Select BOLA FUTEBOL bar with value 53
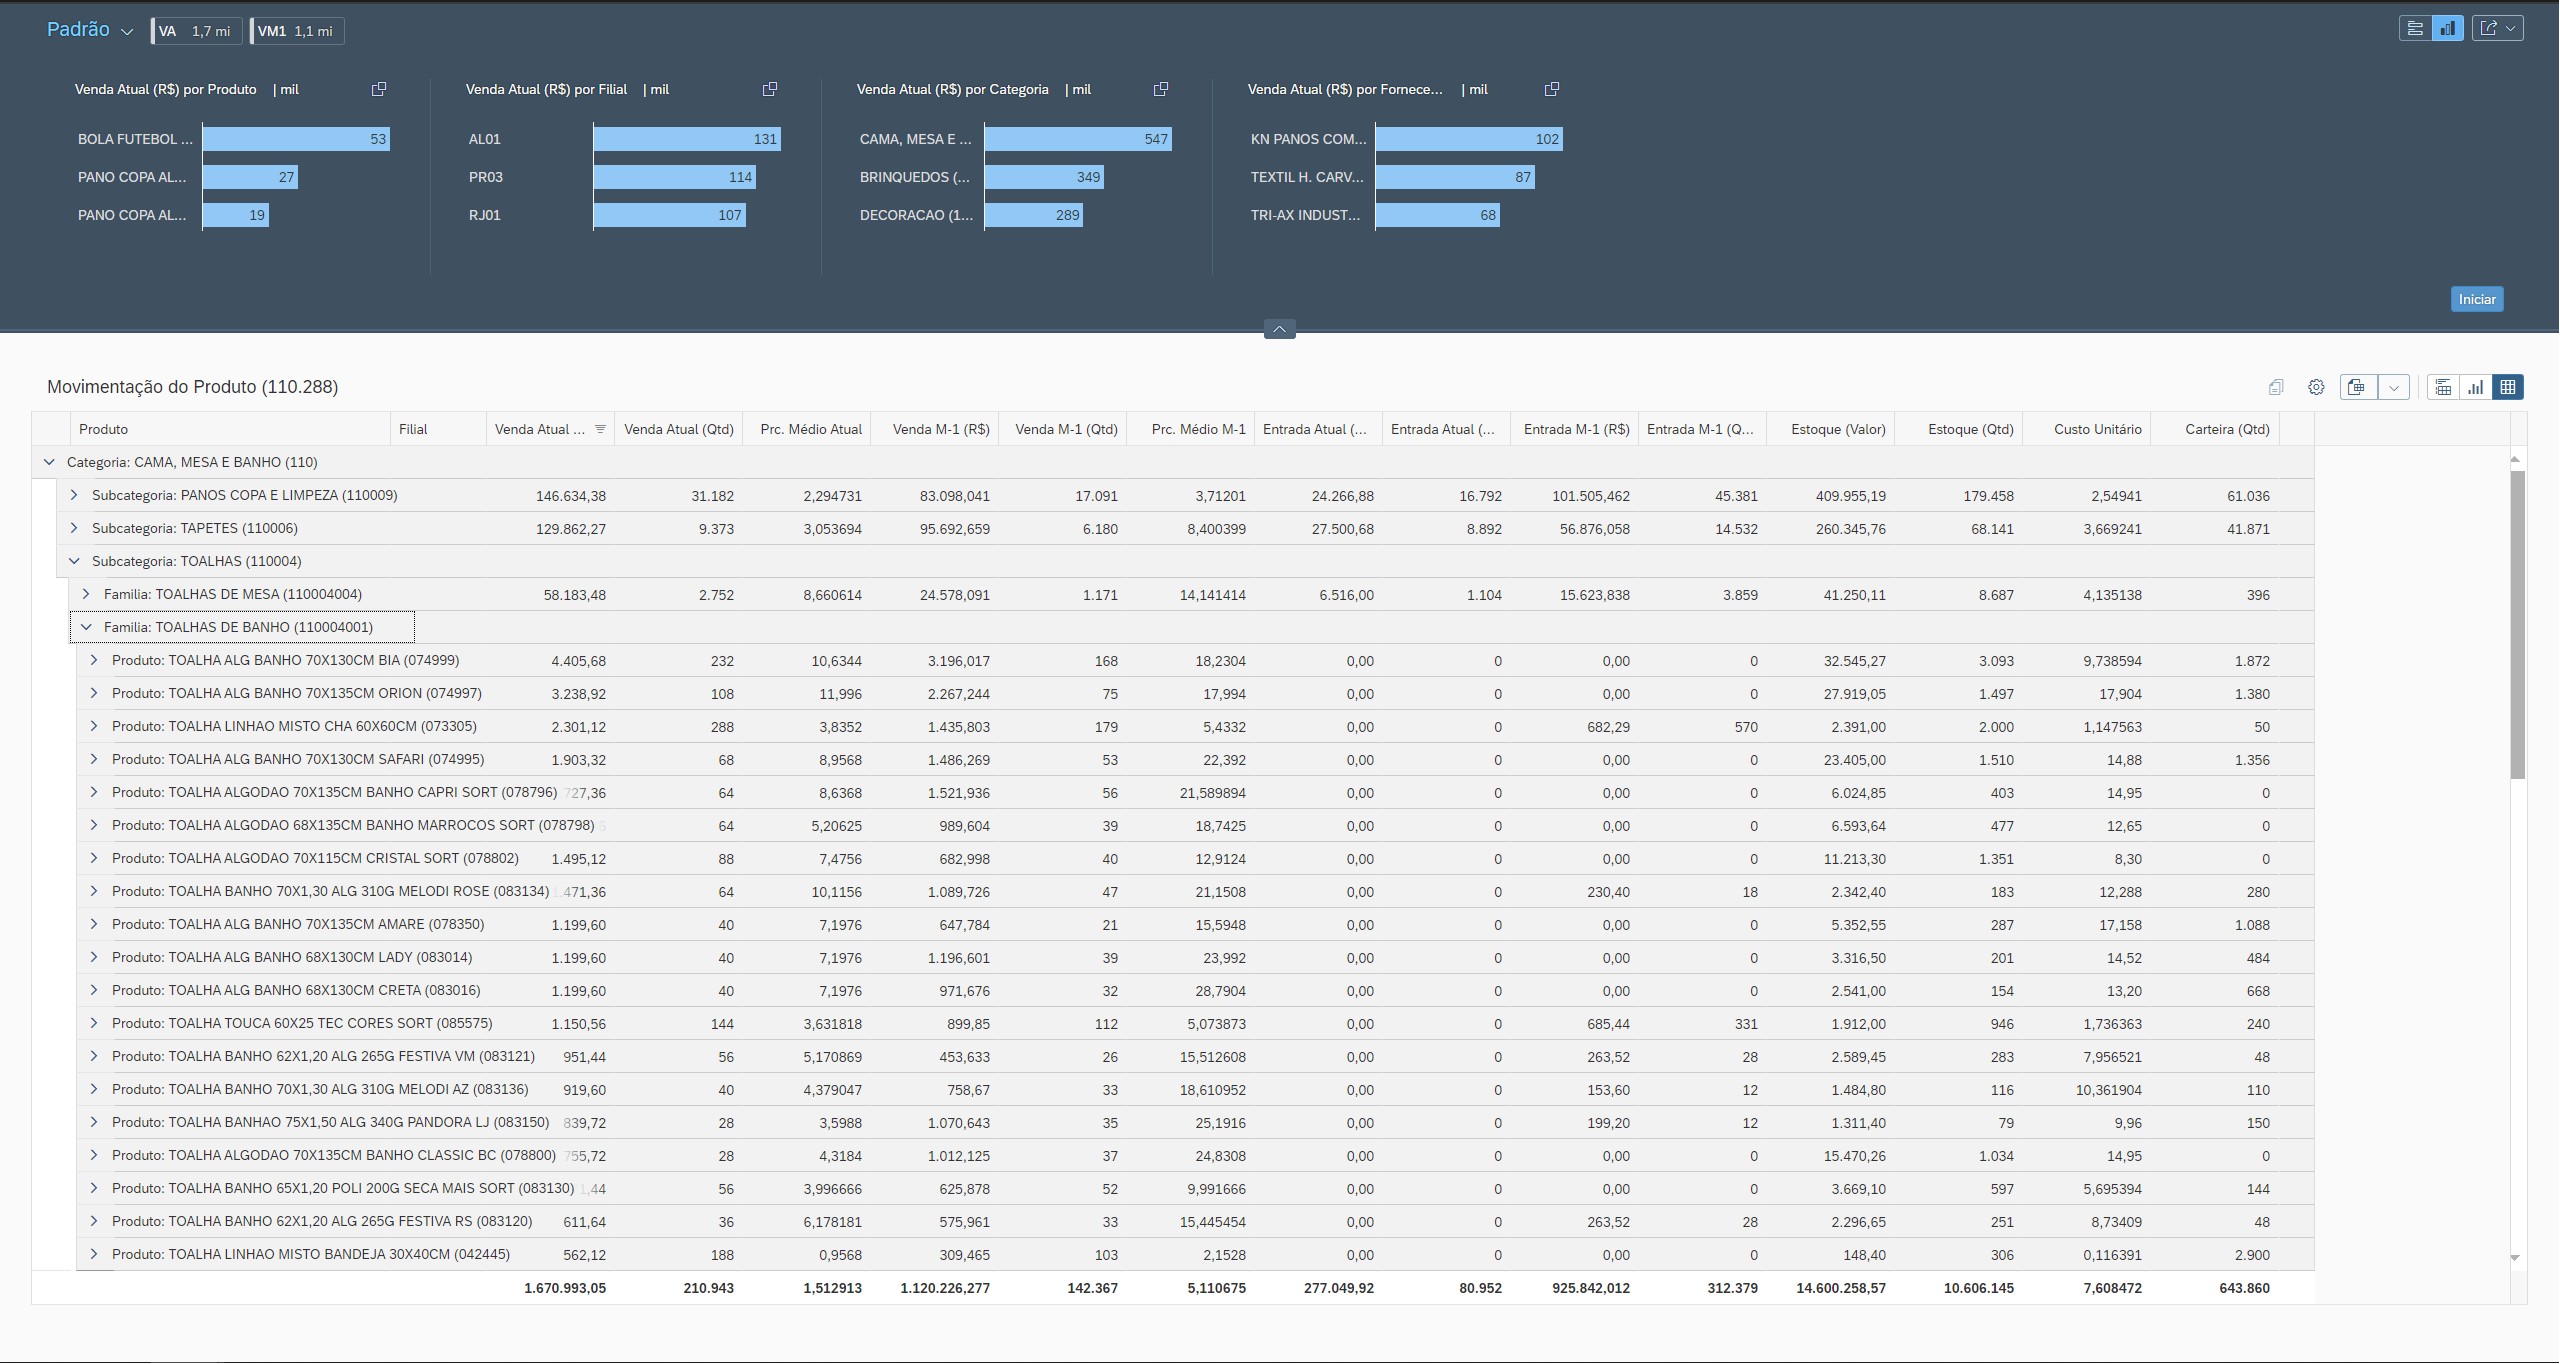The image size is (2560, 1364). click(x=296, y=139)
